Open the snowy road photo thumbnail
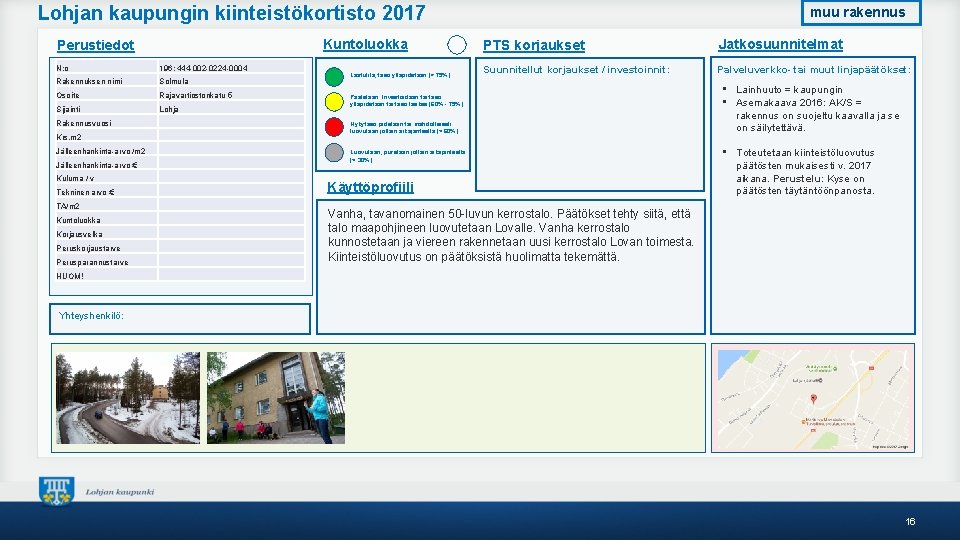Screen dimensions: 960x540 (128, 397)
